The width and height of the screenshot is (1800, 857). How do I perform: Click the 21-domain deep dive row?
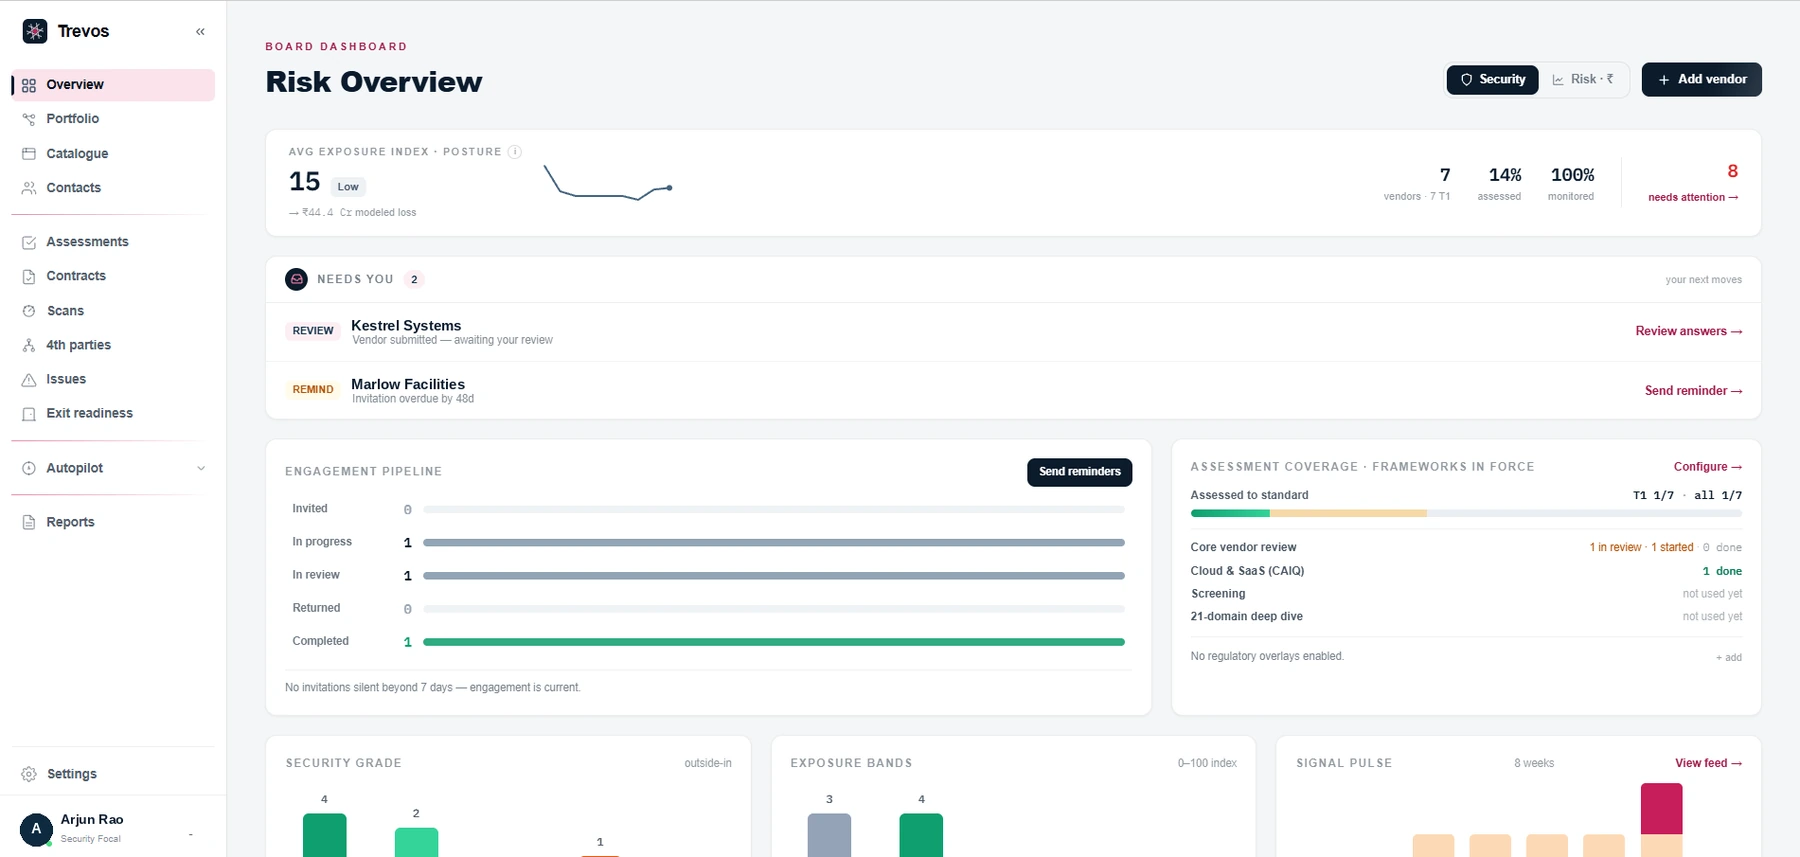(1466, 616)
